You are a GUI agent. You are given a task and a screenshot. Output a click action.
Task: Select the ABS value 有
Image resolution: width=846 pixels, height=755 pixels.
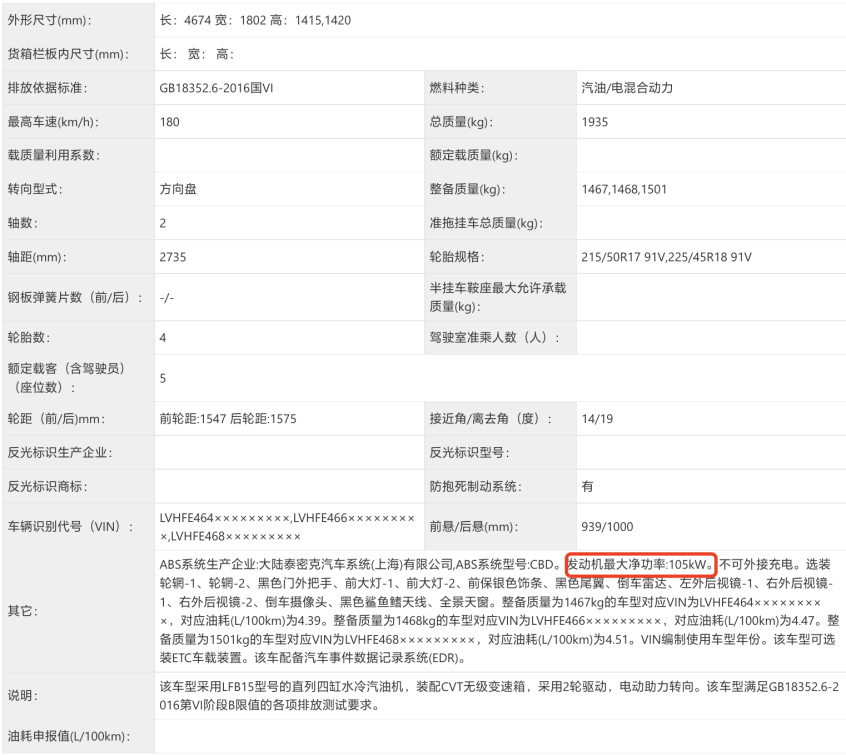pos(588,486)
